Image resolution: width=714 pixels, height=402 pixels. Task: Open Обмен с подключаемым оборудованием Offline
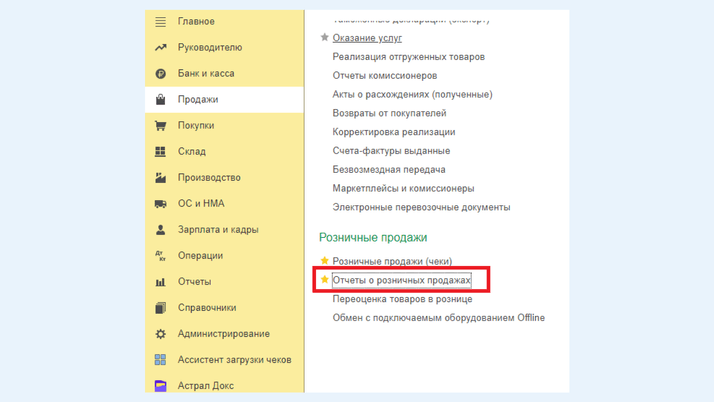[x=439, y=318]
